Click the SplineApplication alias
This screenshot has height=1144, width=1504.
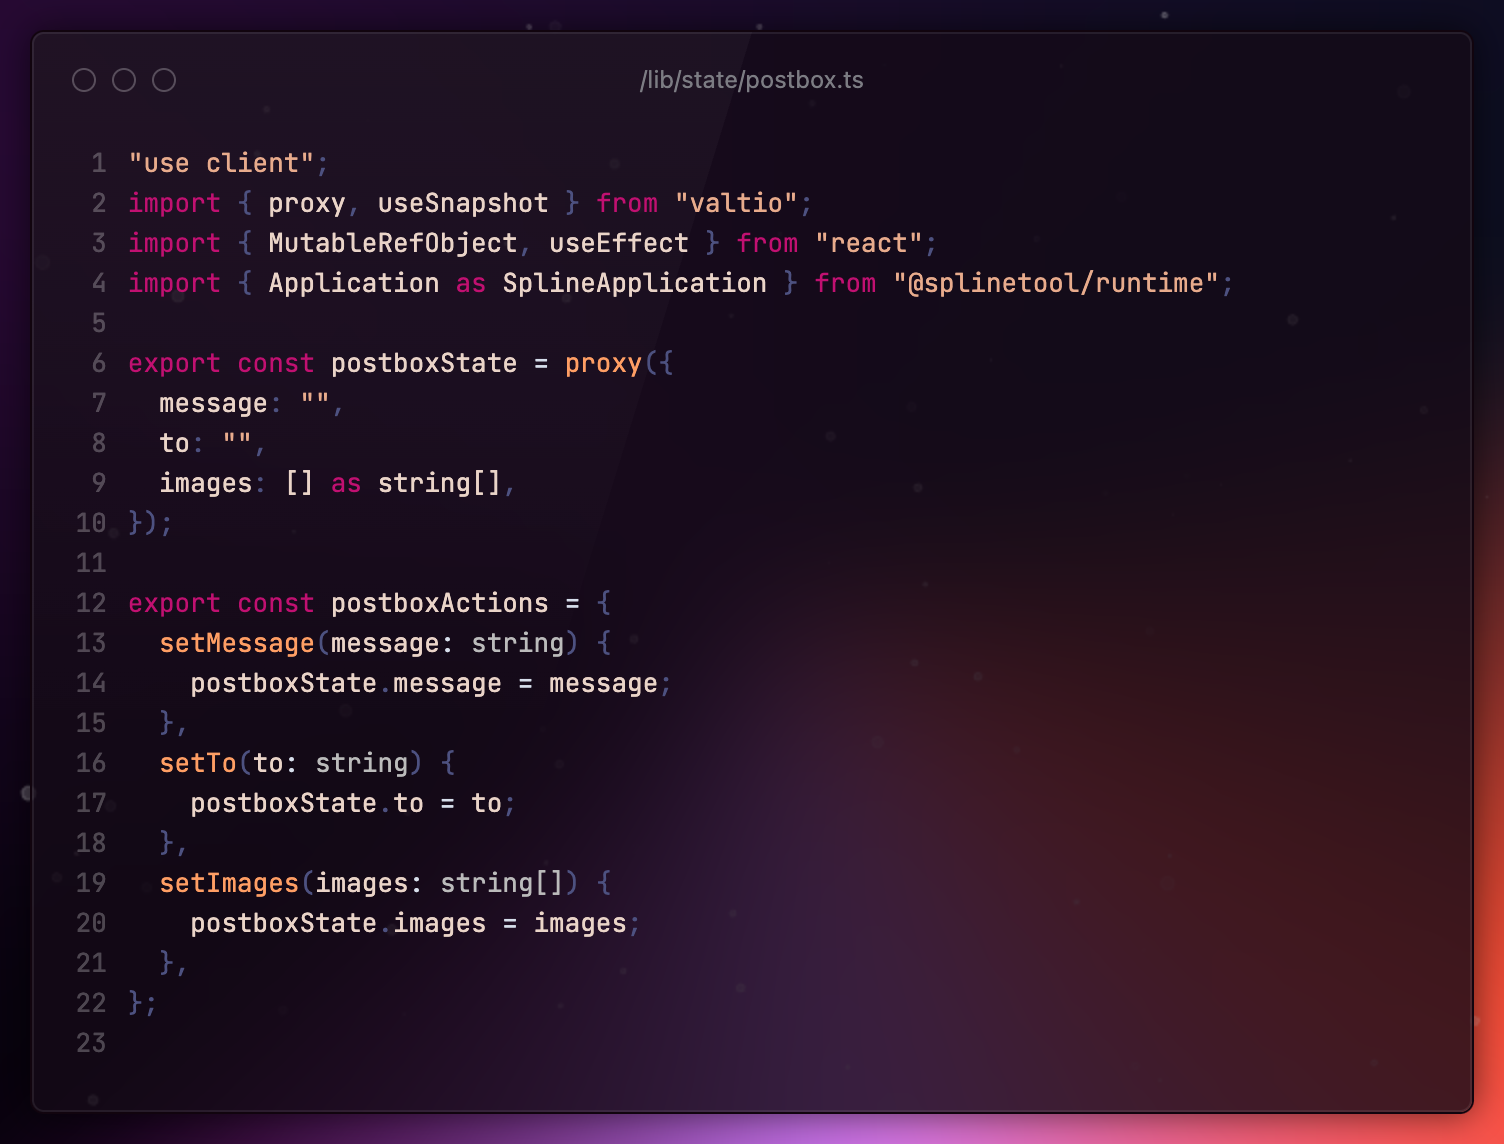click(634, 283)
